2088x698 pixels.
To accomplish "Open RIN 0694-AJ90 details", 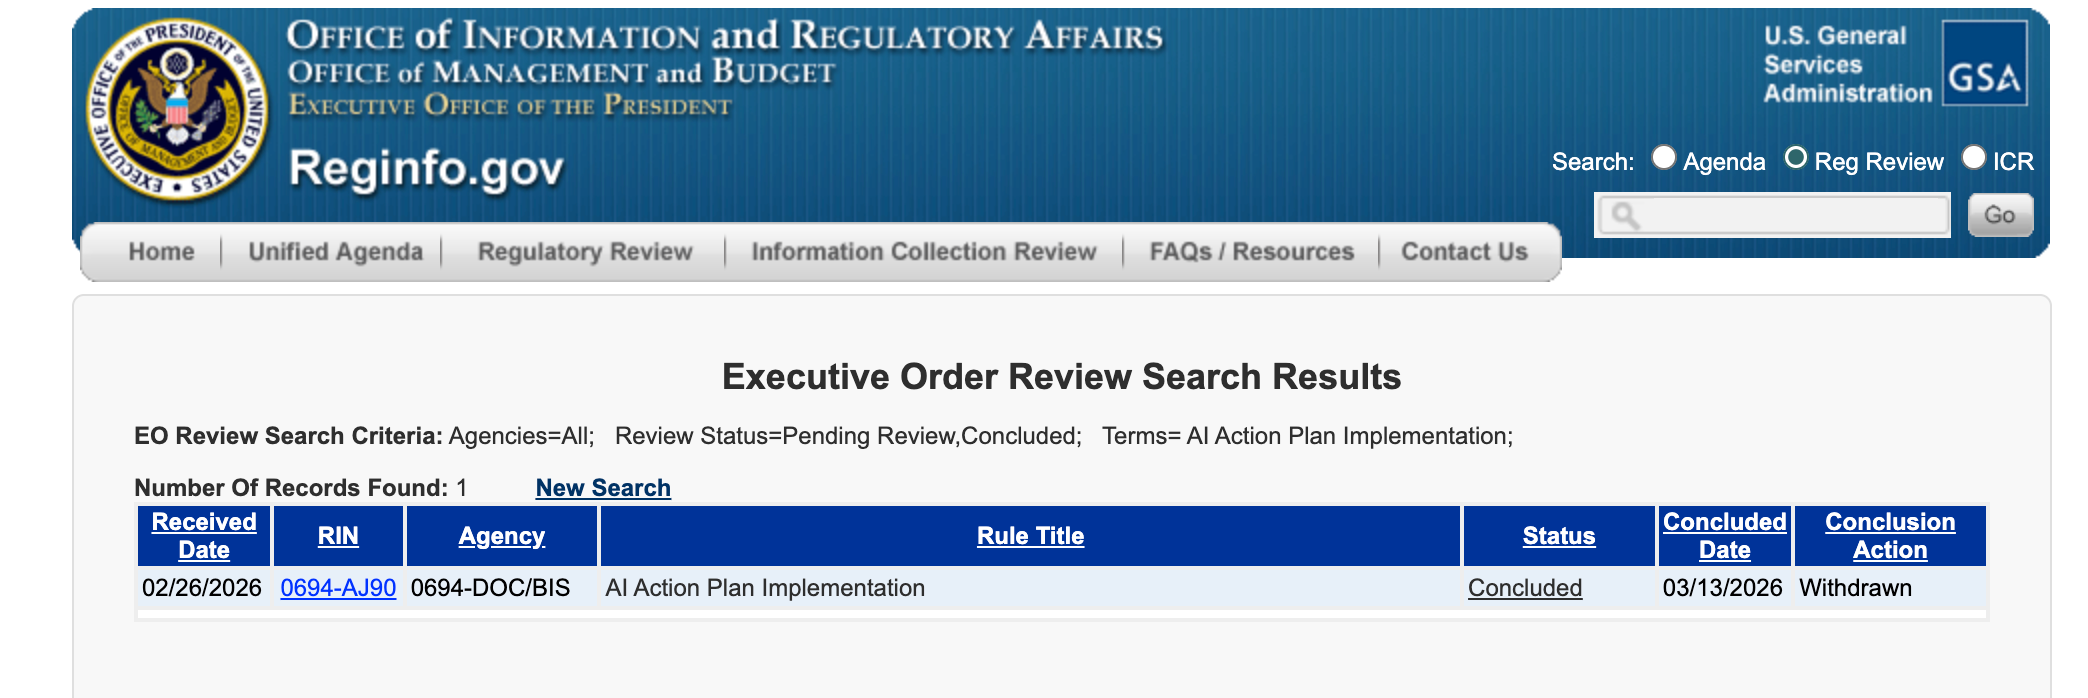I will click(338, 588).
